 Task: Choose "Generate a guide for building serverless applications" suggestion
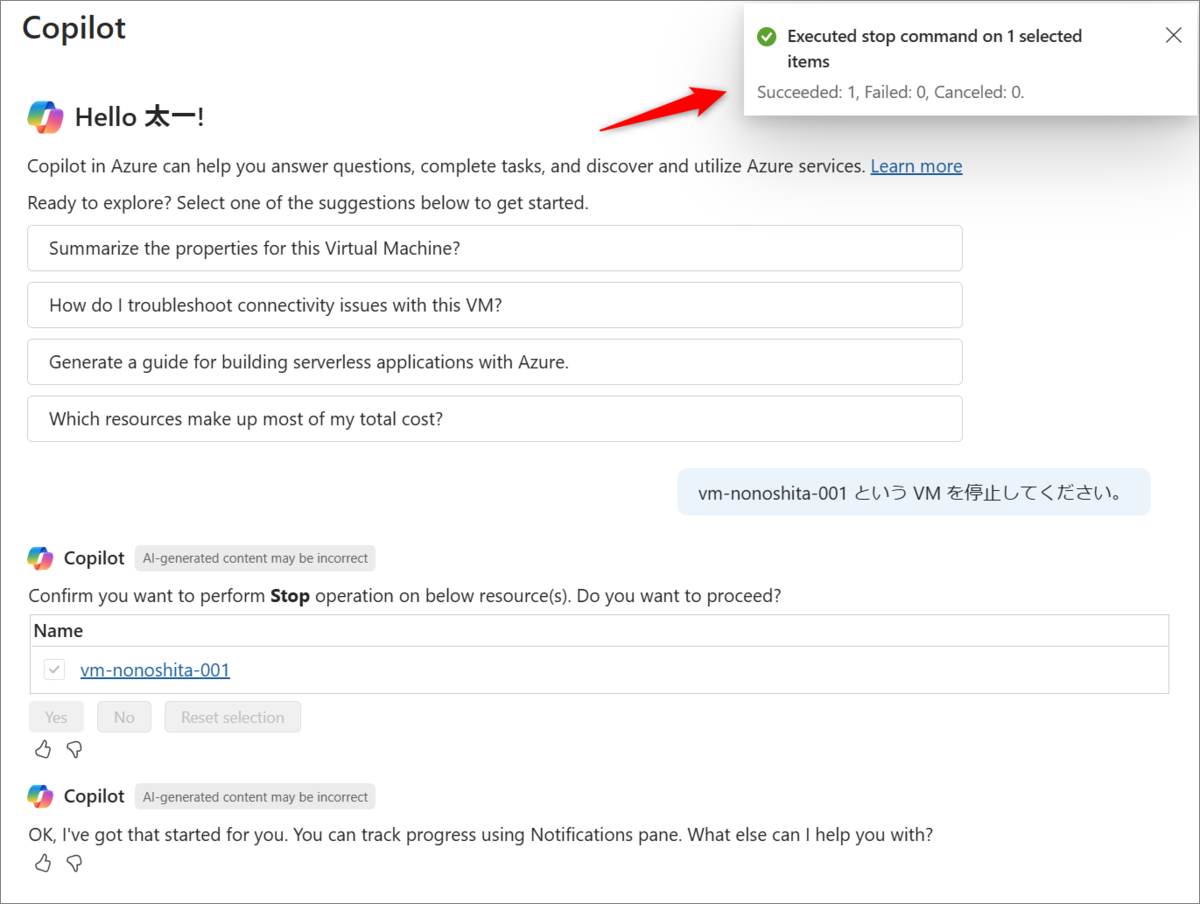click(494, 362)
